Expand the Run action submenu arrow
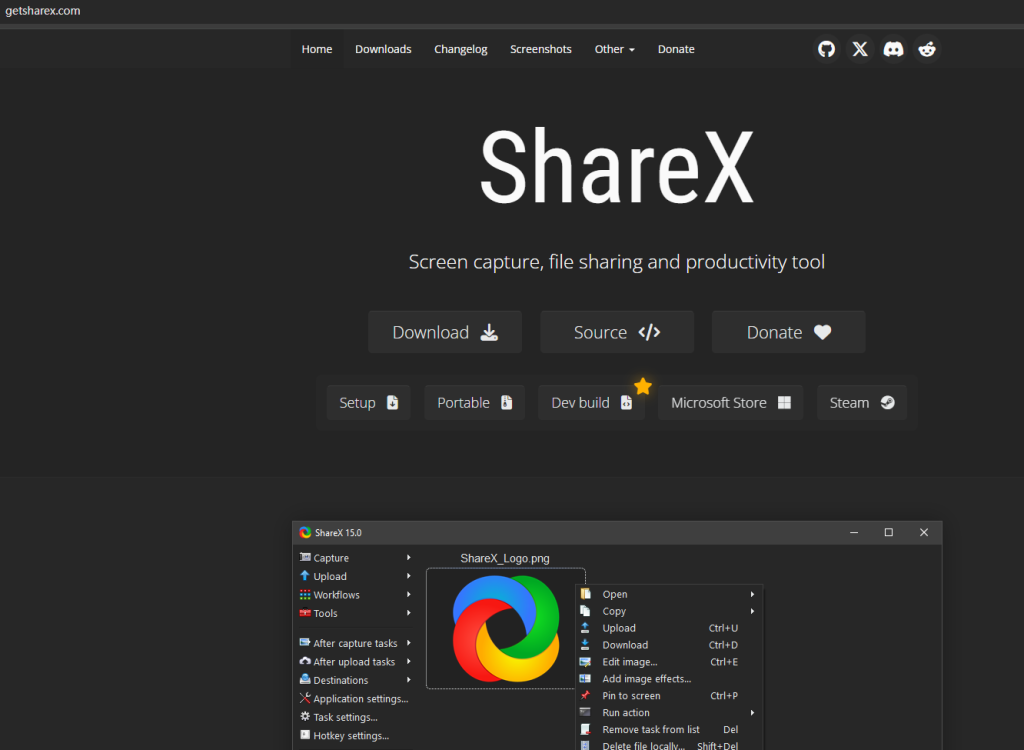 point(752,712)
